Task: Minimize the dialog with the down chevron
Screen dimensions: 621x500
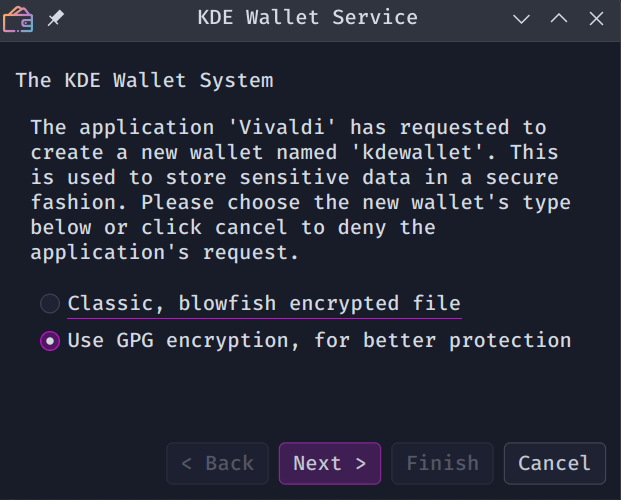Action: pos(521,18)
